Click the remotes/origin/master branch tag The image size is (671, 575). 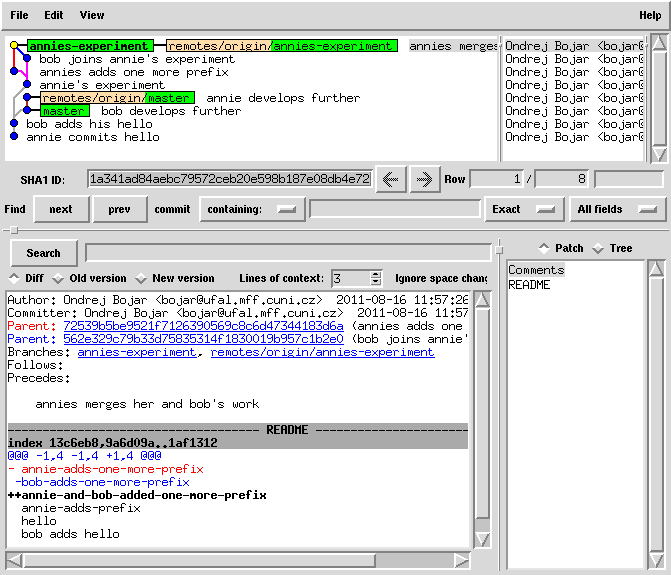click(x=117, y=98)
